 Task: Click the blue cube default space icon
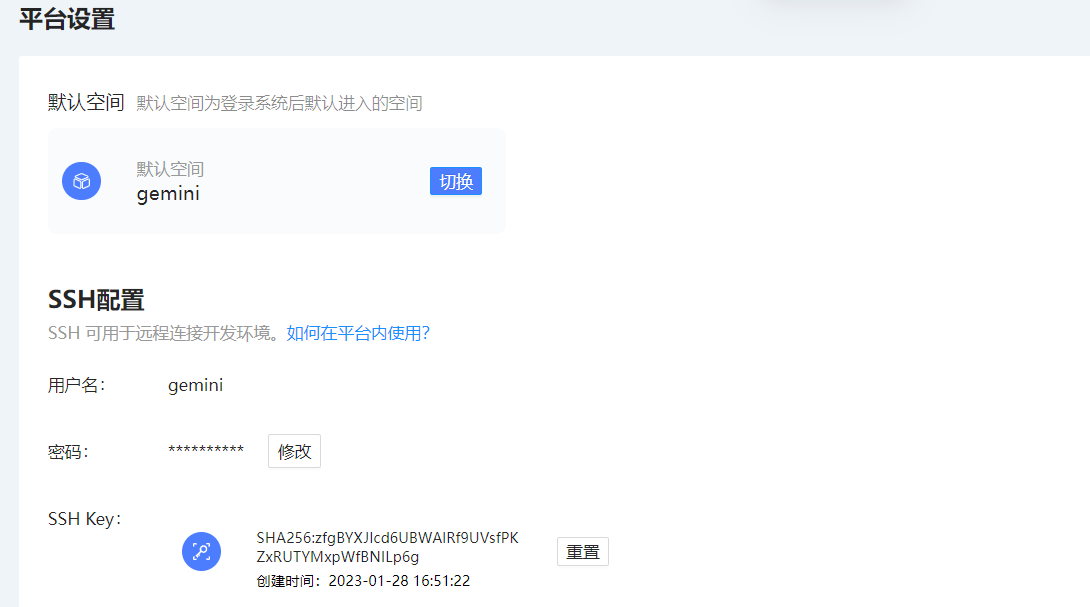tap(81, 181)
